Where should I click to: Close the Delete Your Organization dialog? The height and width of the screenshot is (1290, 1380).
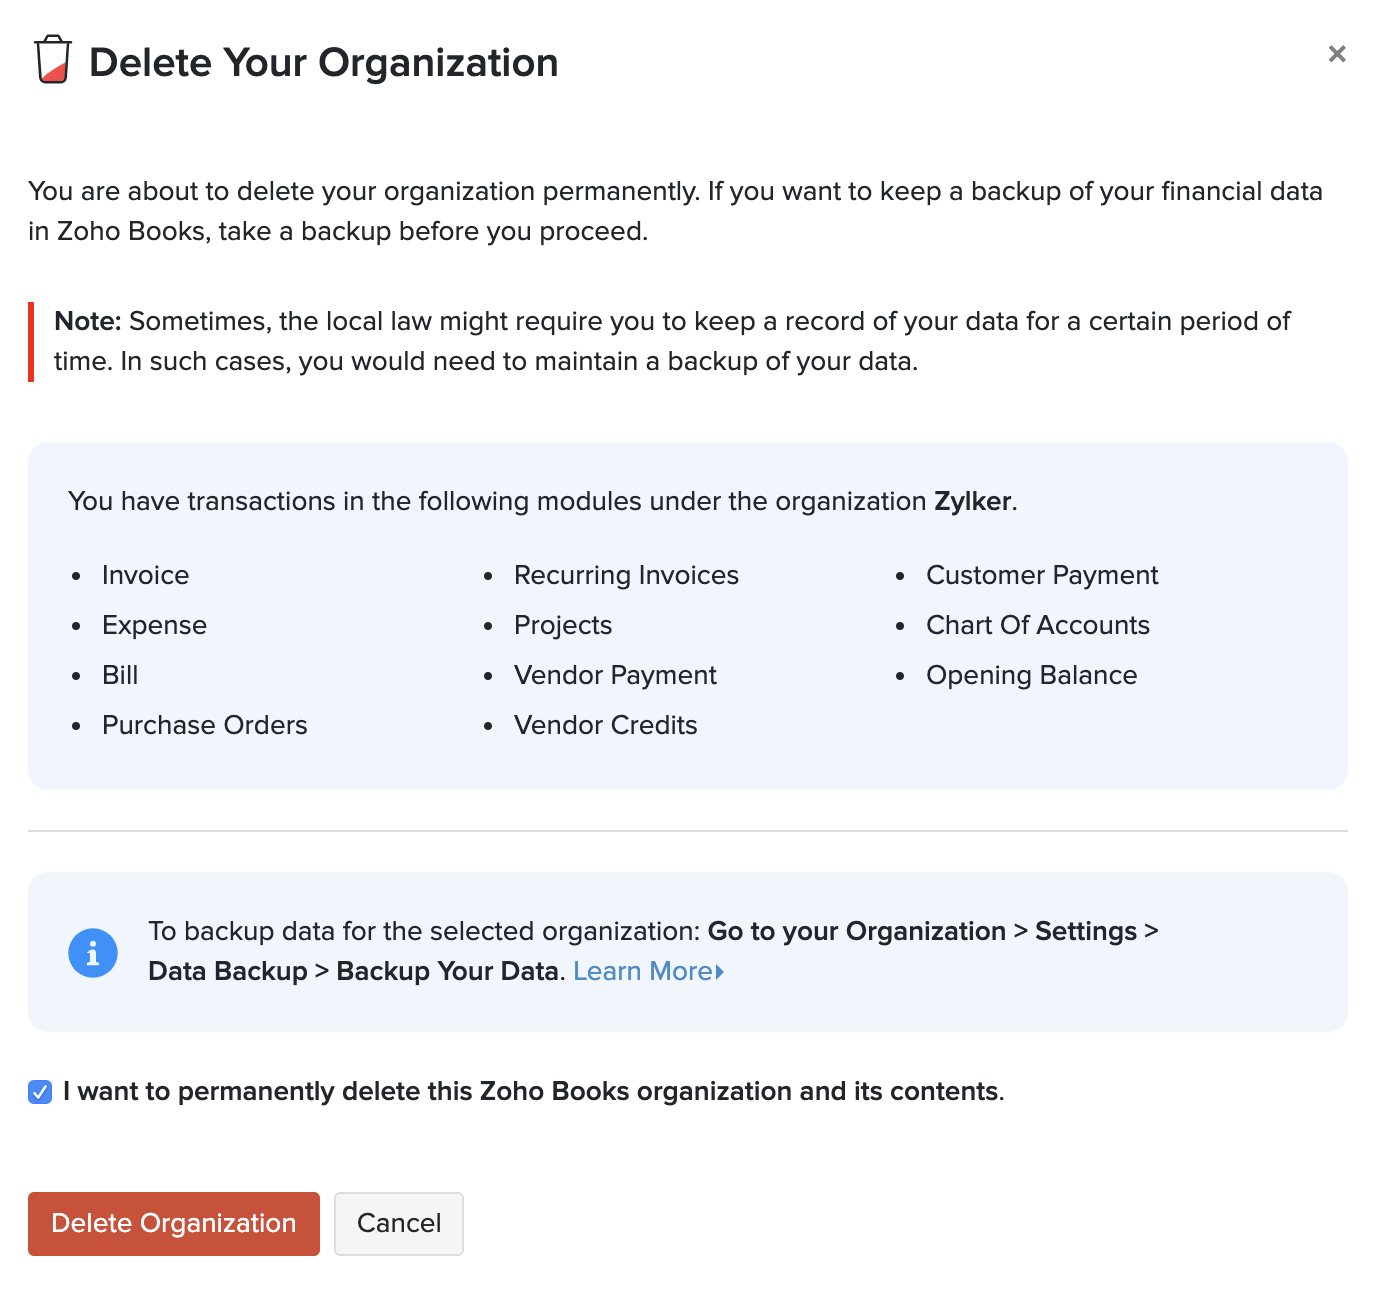[1336, 54]
